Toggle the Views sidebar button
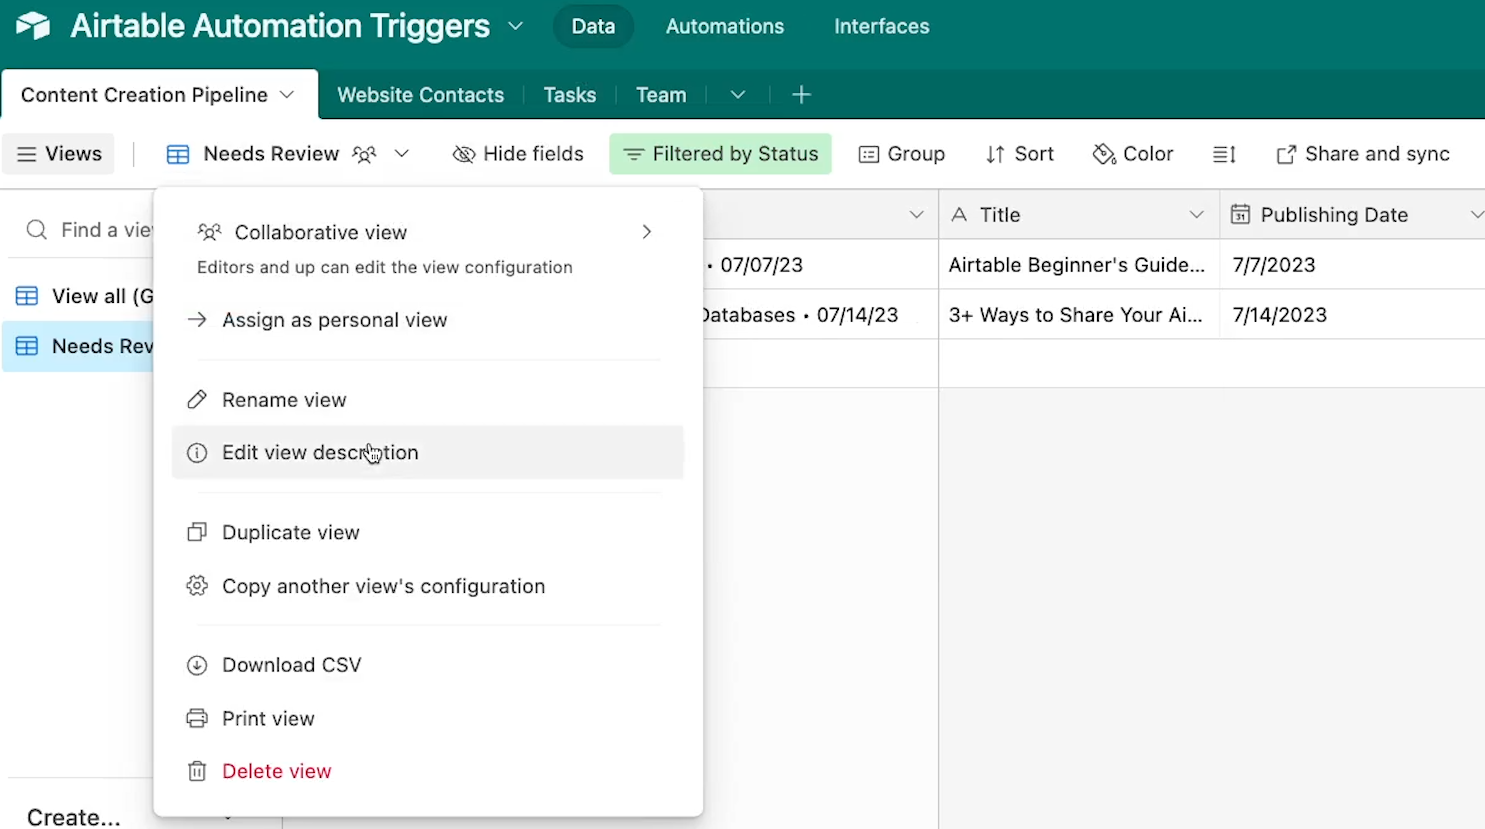 (x=60, y=154)
